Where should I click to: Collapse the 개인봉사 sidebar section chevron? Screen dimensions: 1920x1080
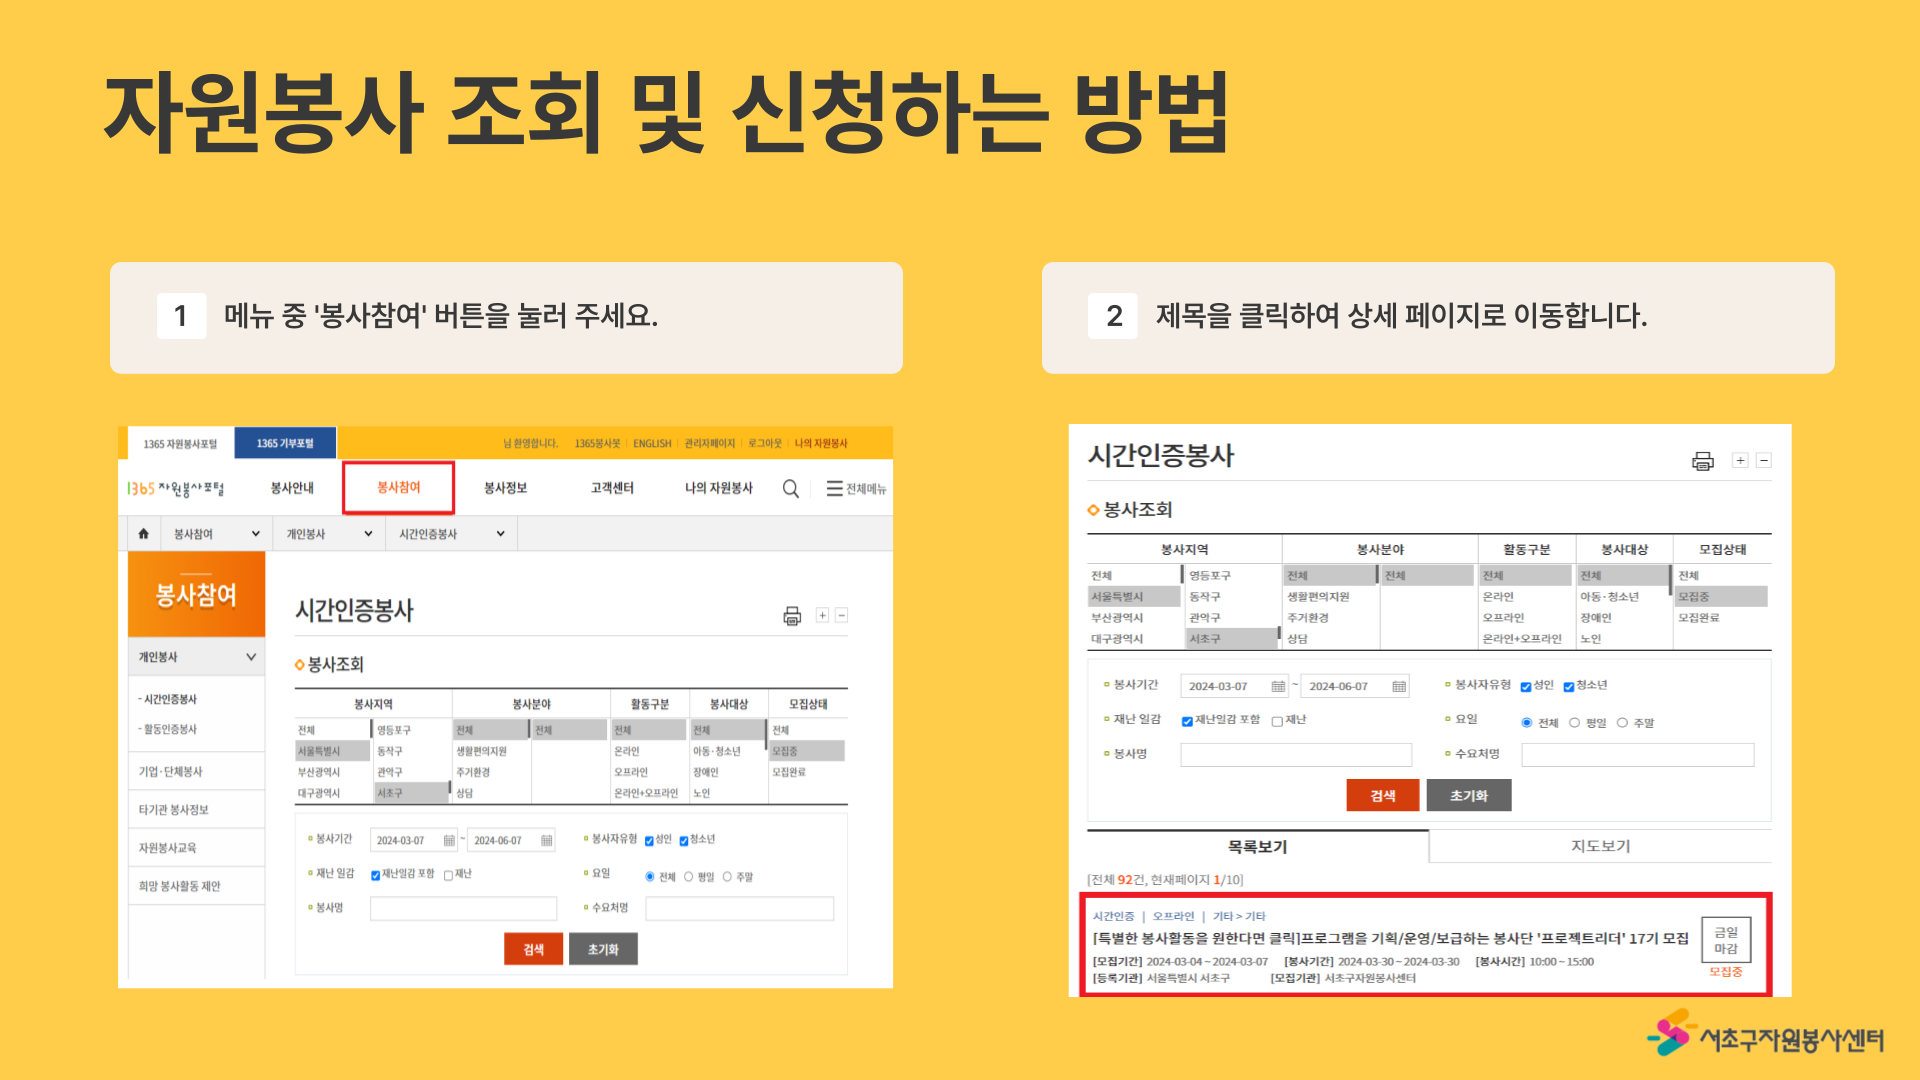pos(251,657)
